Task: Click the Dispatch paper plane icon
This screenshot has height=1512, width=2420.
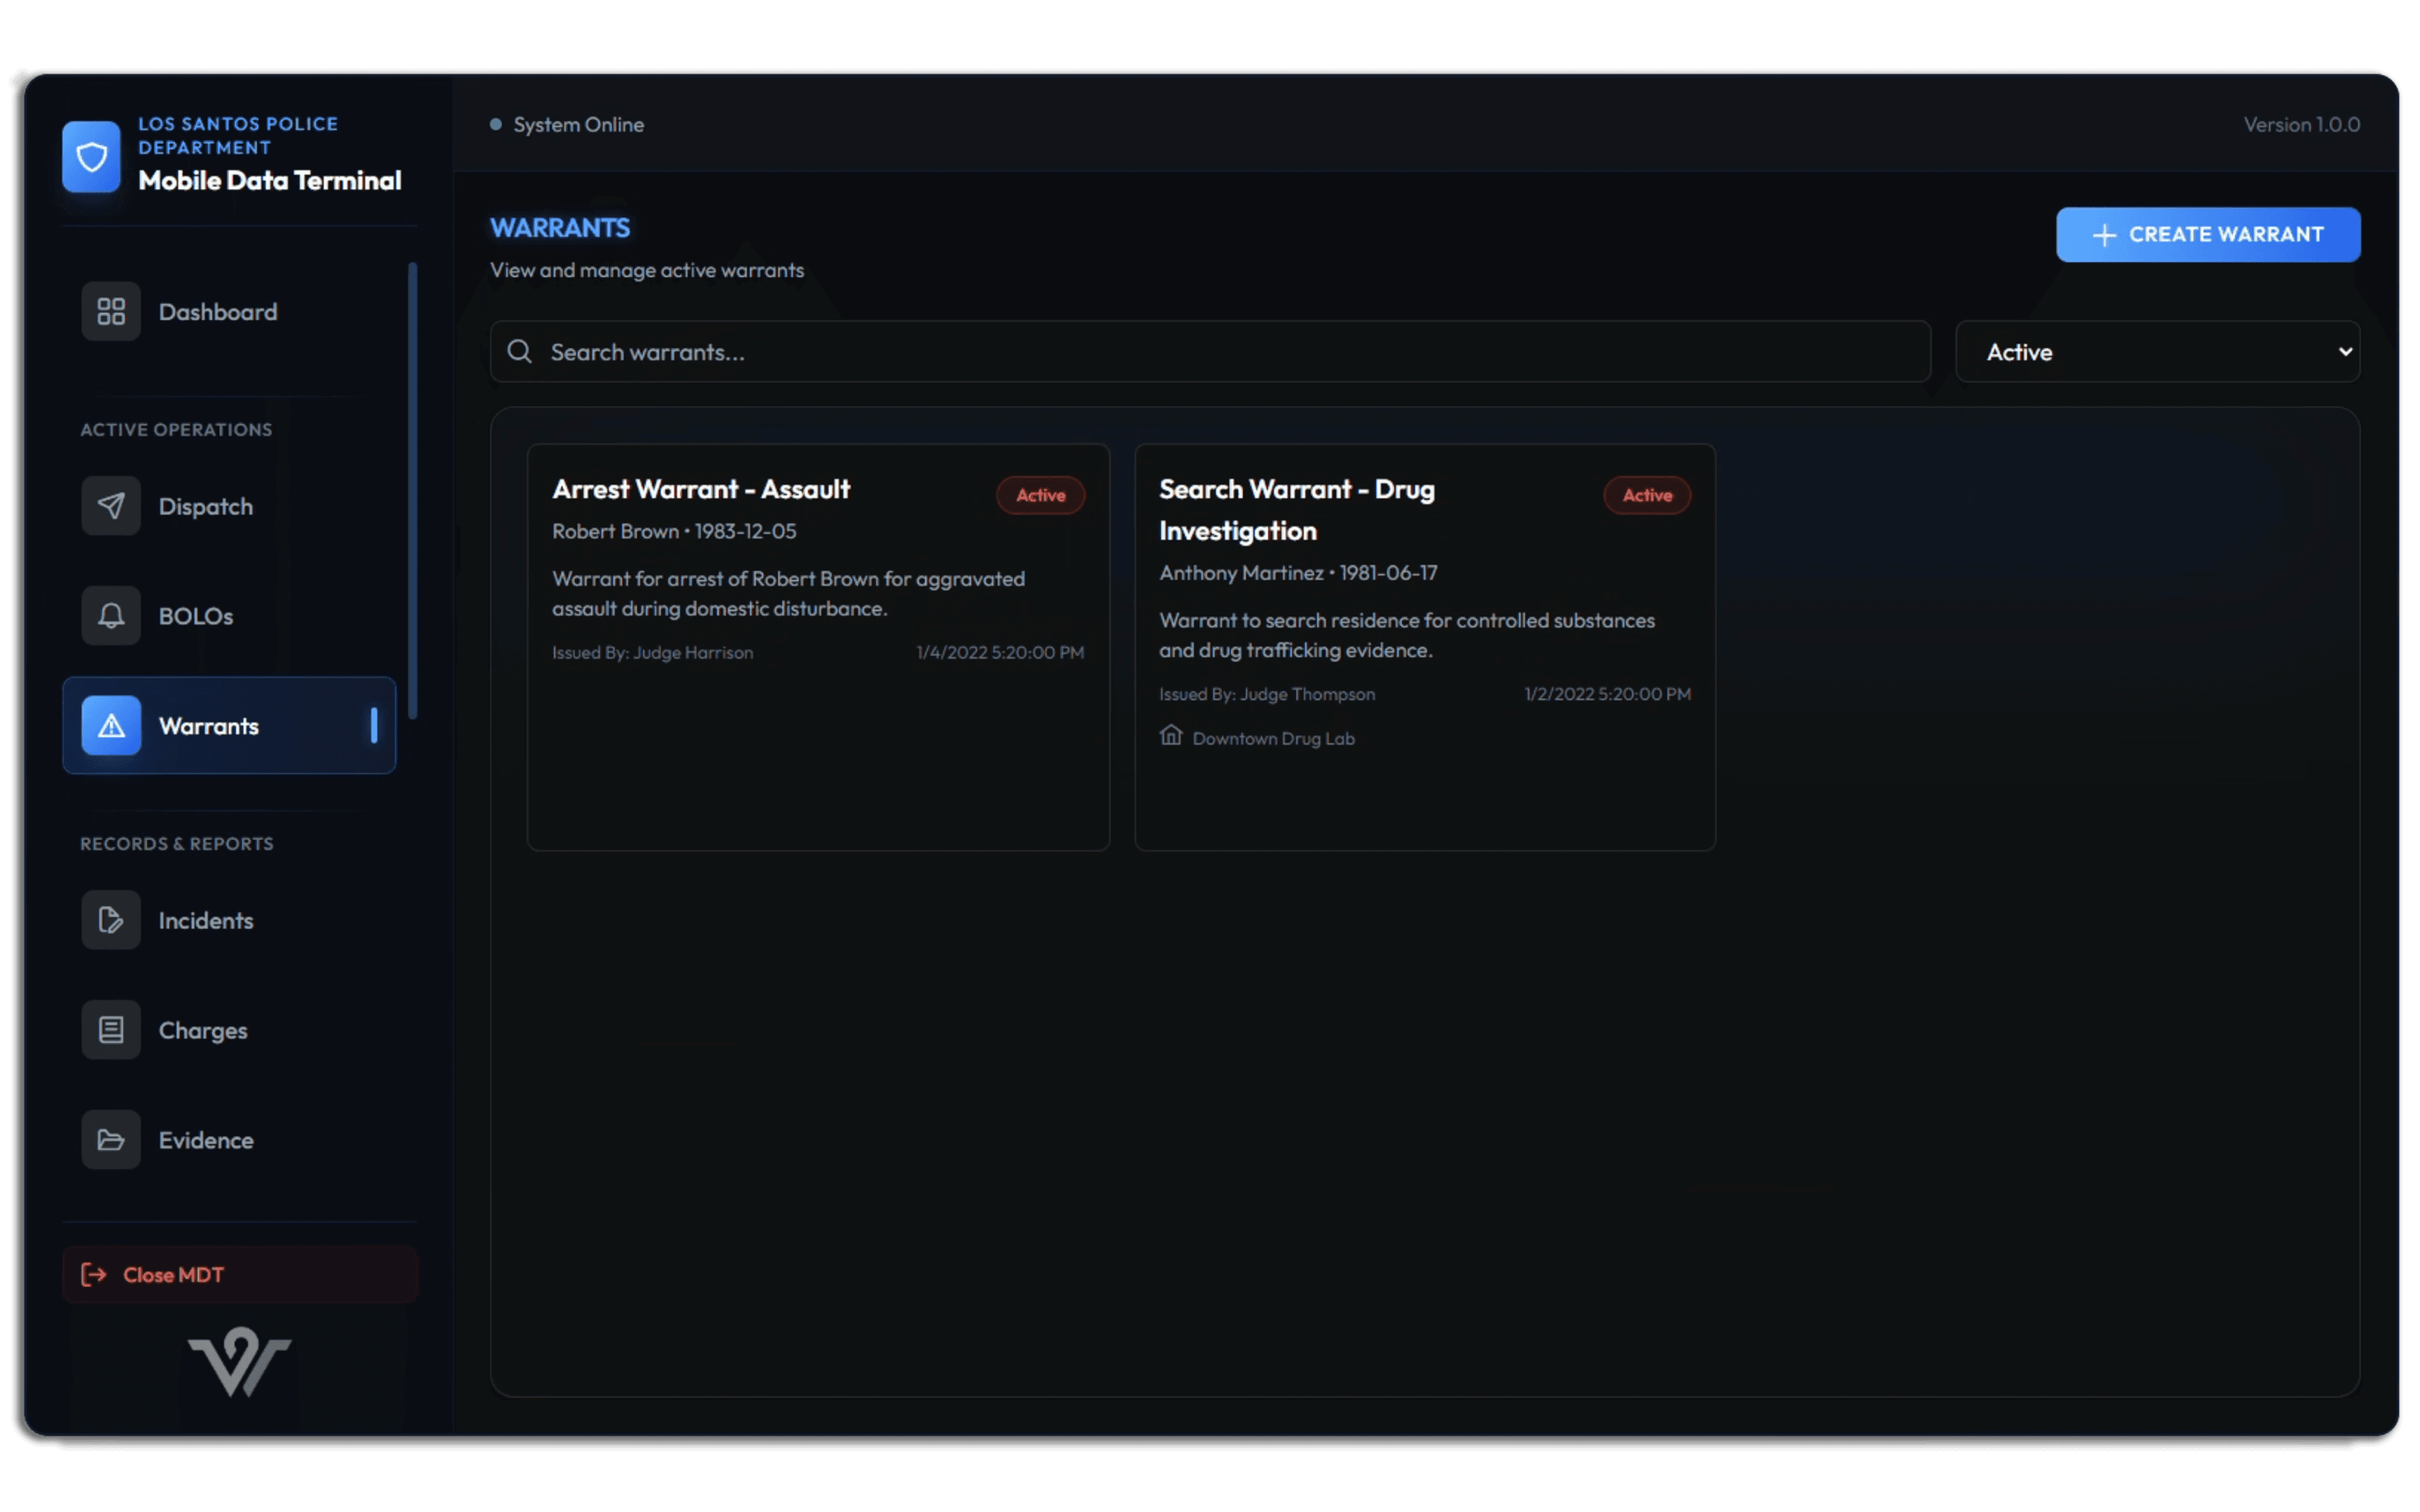Action: pos(111,506)
